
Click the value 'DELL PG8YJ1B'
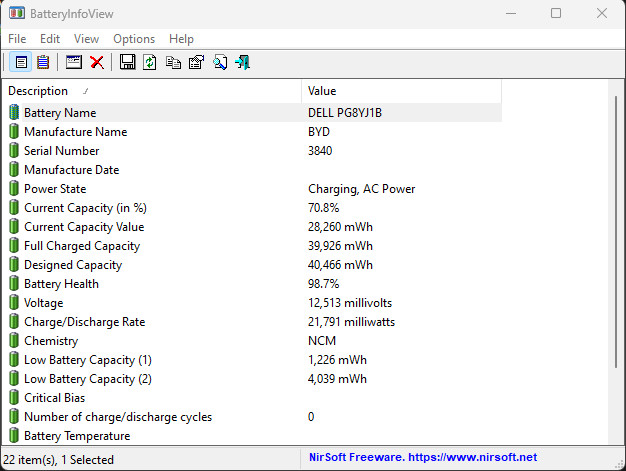(345, 113)
